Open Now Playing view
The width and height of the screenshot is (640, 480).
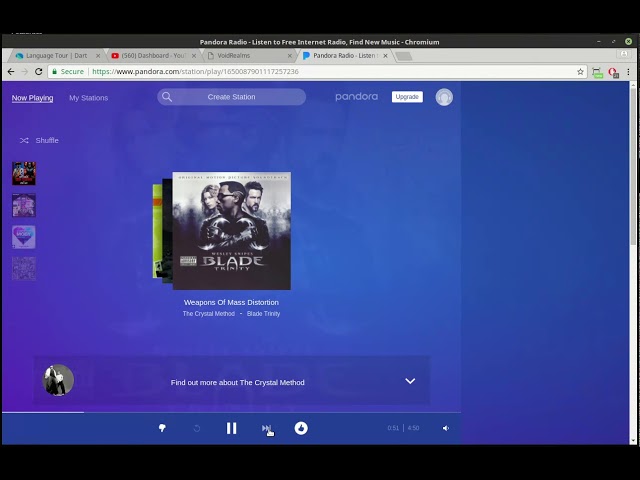pos(32,98)
